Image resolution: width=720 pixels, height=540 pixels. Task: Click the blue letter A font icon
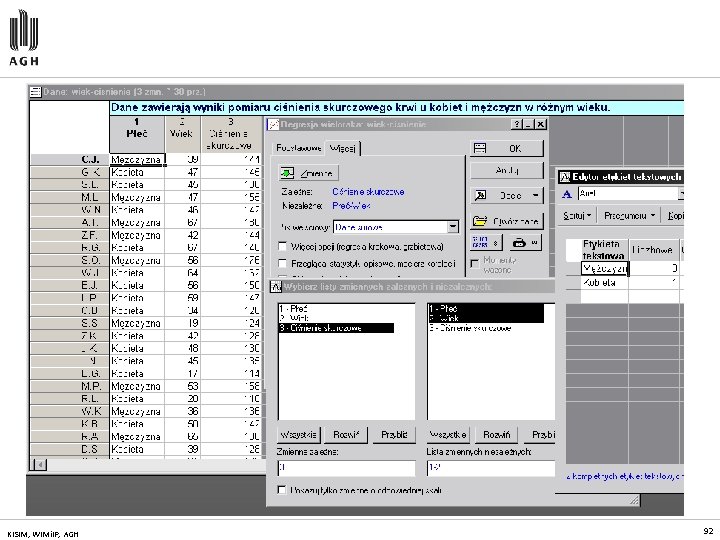(567, 194)
